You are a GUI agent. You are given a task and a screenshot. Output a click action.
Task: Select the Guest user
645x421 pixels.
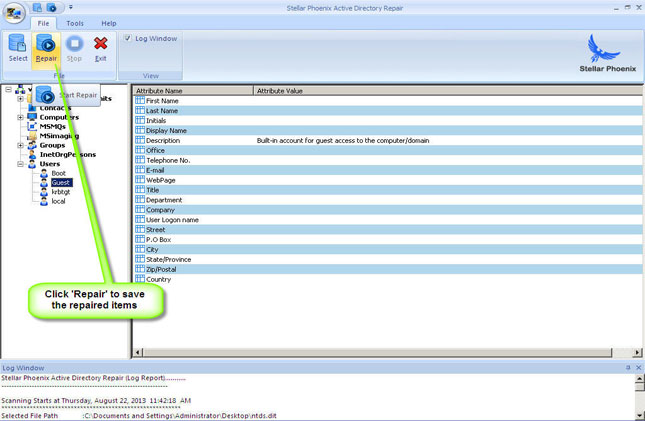coord(61,183)
